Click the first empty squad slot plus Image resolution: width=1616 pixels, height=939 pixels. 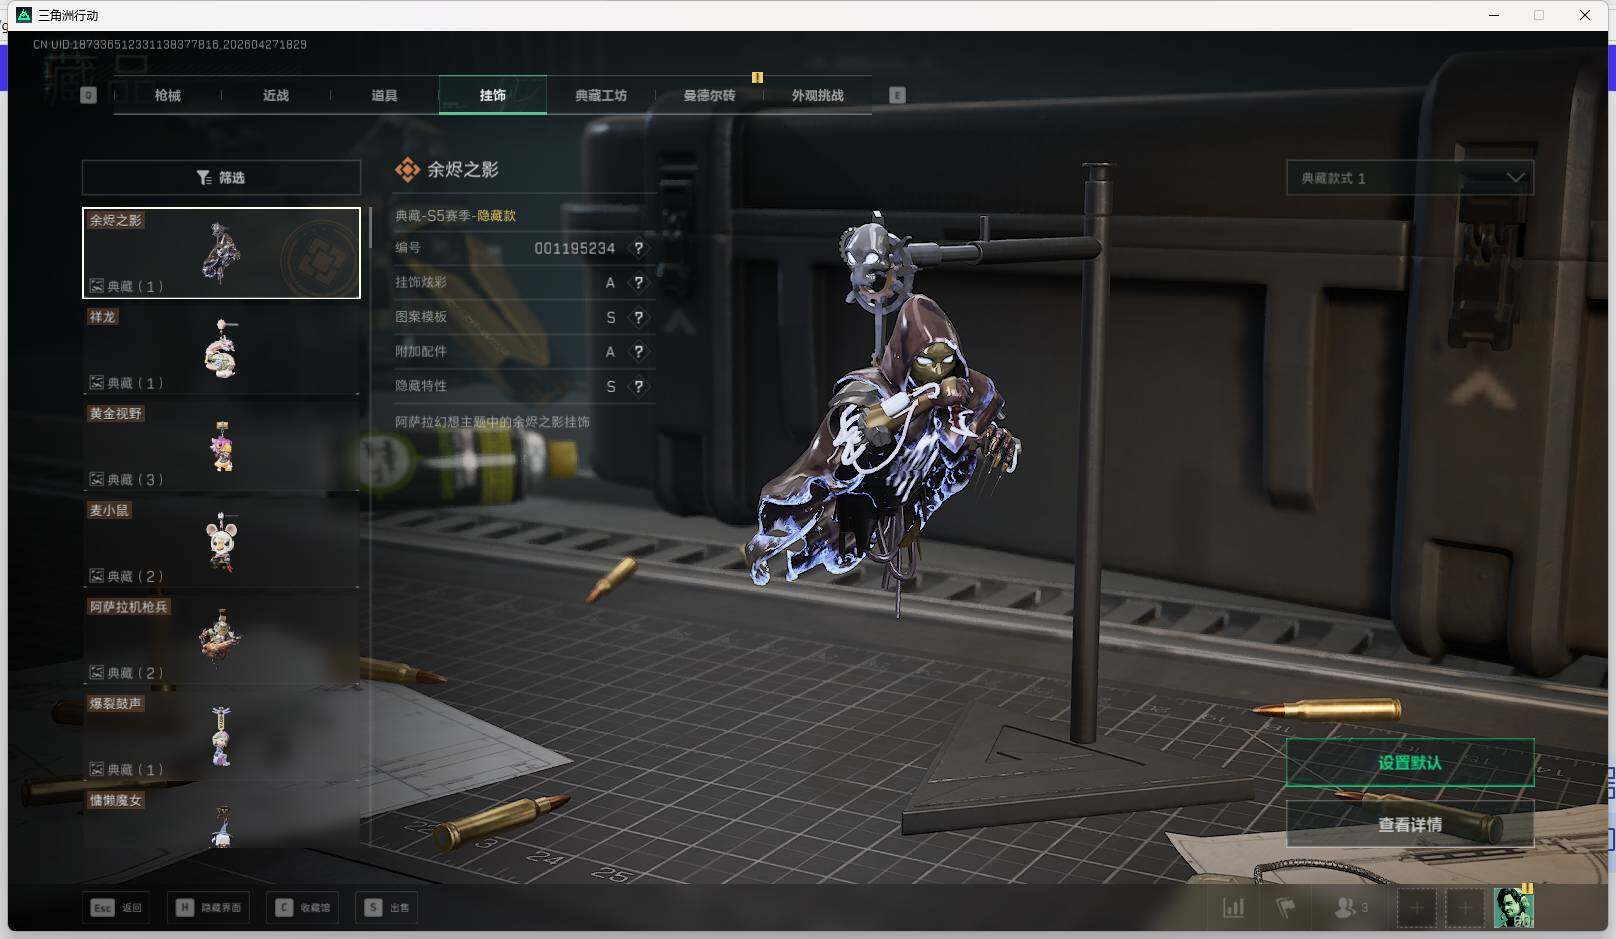click(x=1416, y=908)
